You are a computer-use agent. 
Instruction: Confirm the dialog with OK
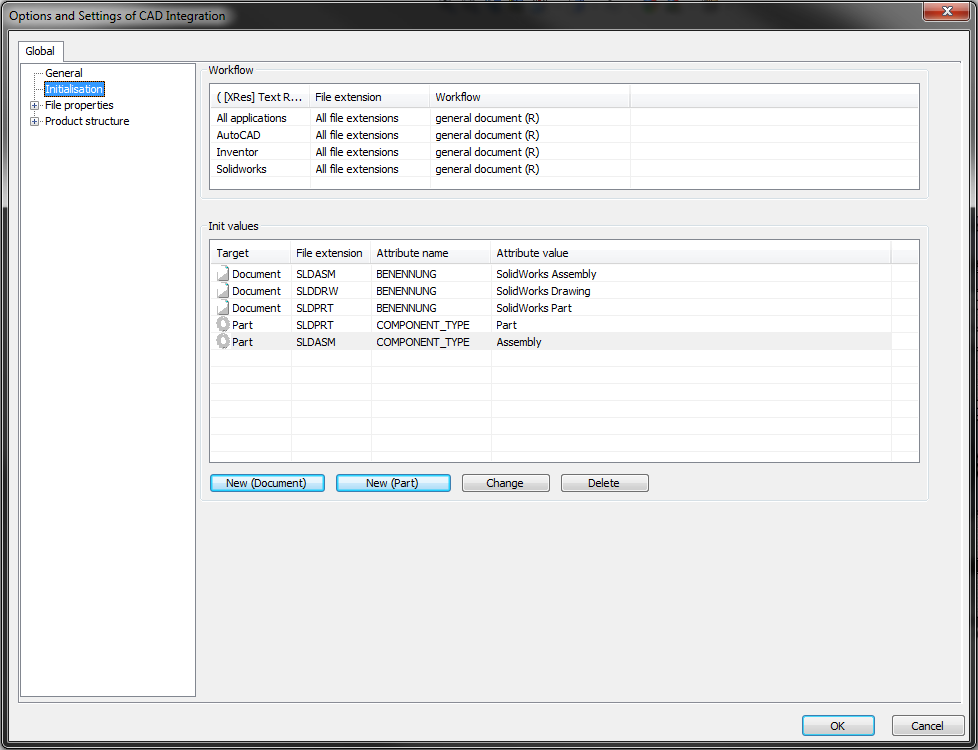[x=838, y=726]
